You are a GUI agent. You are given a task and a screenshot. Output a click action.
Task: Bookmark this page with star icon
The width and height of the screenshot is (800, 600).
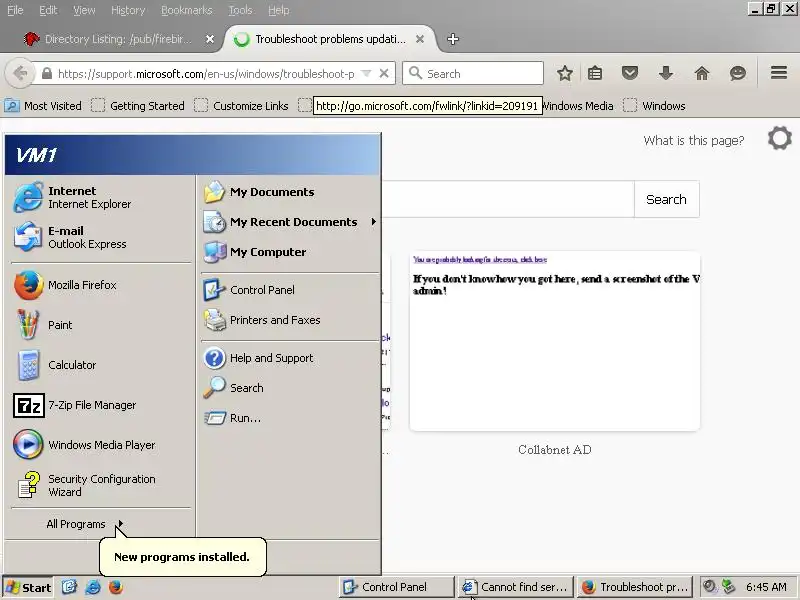tap(564, 73)
